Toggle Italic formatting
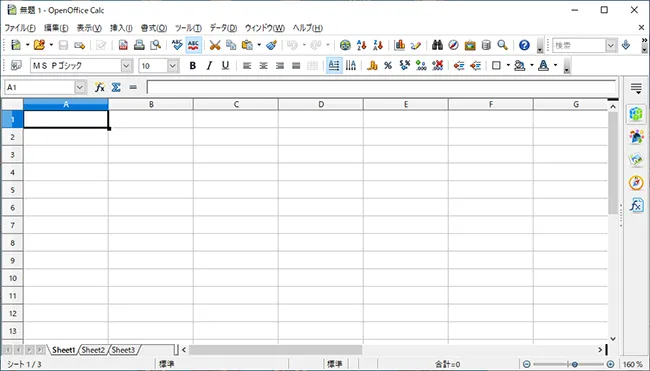 click(209, 65)
